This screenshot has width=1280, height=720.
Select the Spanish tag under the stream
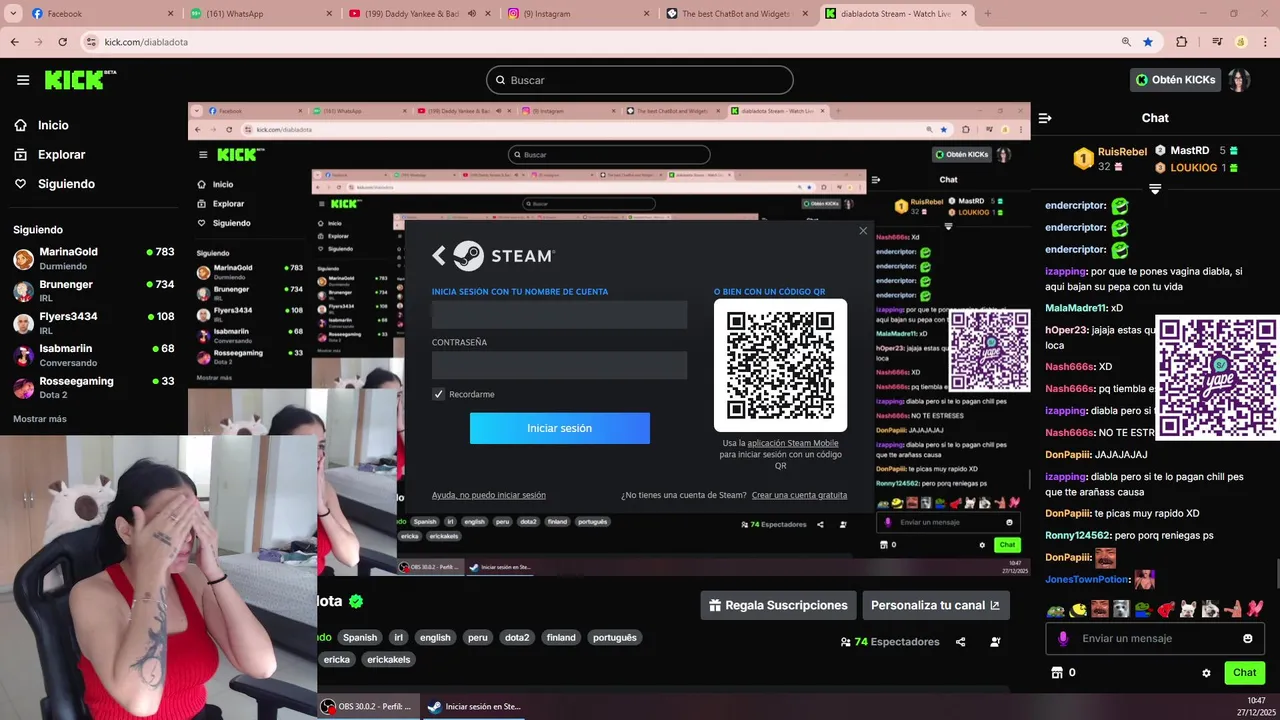point(360,637)
